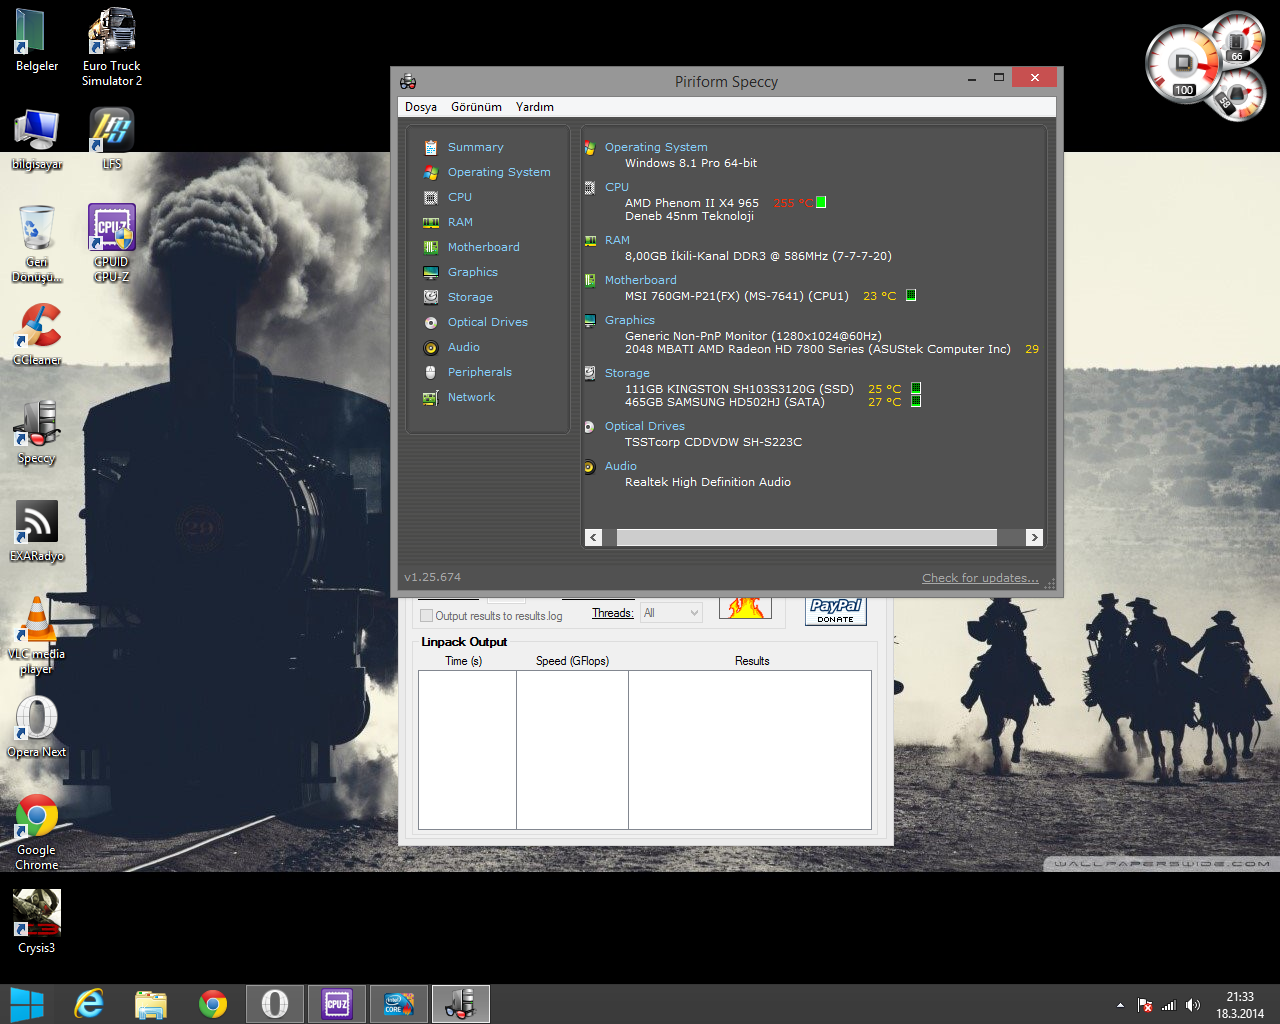Click the Storage heading in summary pane
Image resolution: width=1280 pixels, height=1024 pixels.
pos(627,373)
